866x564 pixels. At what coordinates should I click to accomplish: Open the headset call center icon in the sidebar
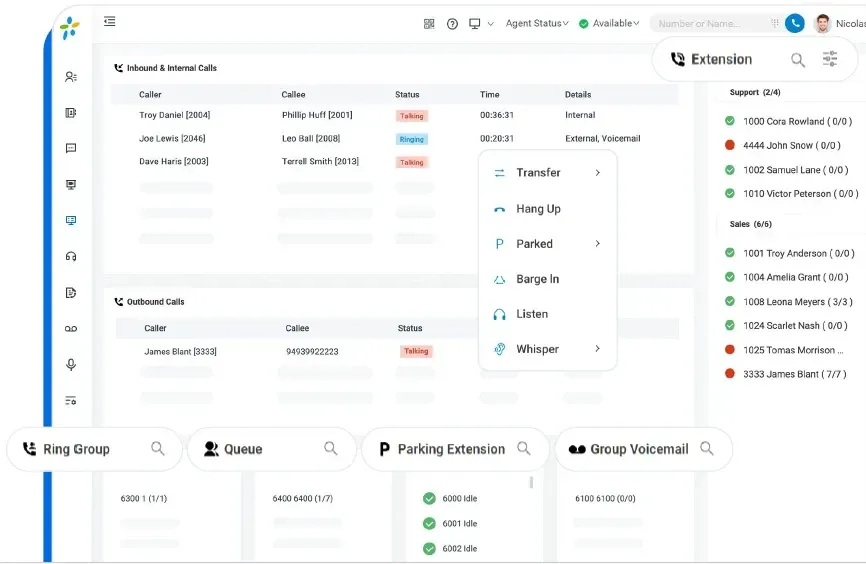pyautogui.click(x=71, y=256)
